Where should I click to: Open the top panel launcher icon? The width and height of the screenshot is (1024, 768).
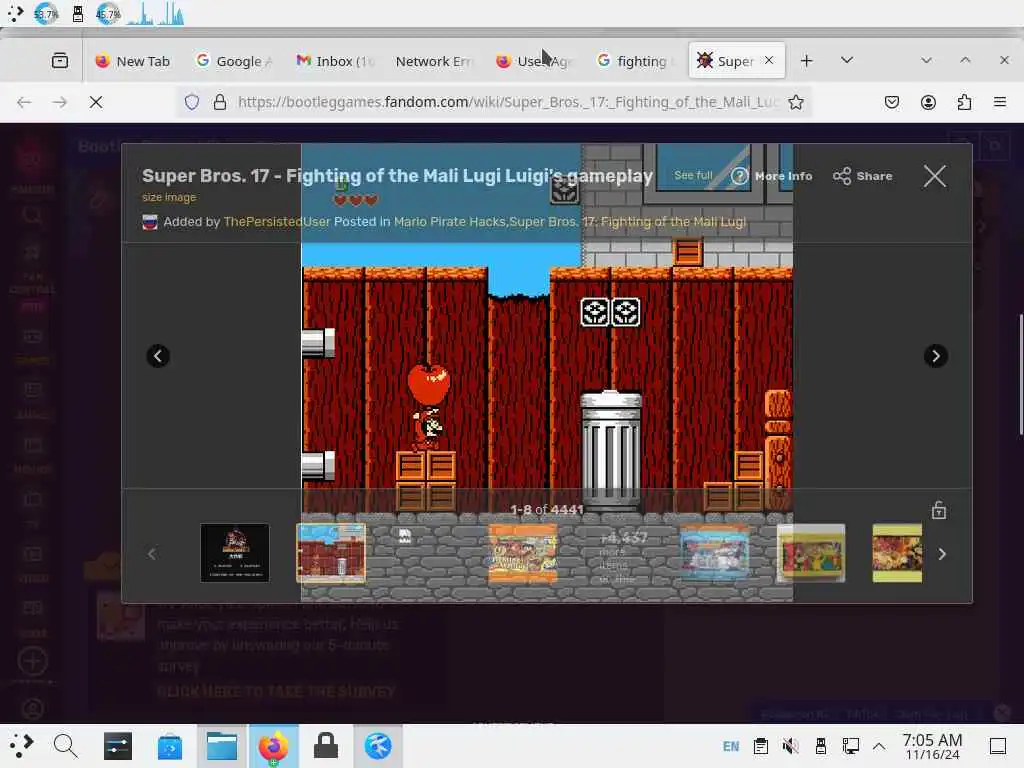tap(15, 13)
